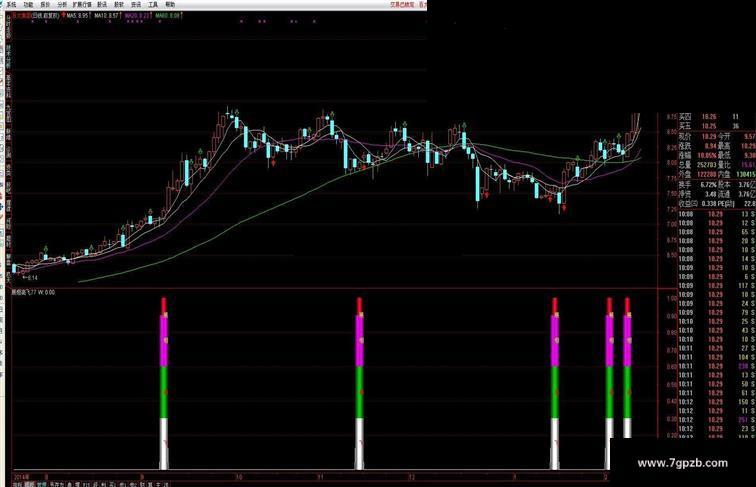Click the 最高 label in quote panel
This screenshot has width=756, height=487.
pyautogui.click(x=725, y=146)
